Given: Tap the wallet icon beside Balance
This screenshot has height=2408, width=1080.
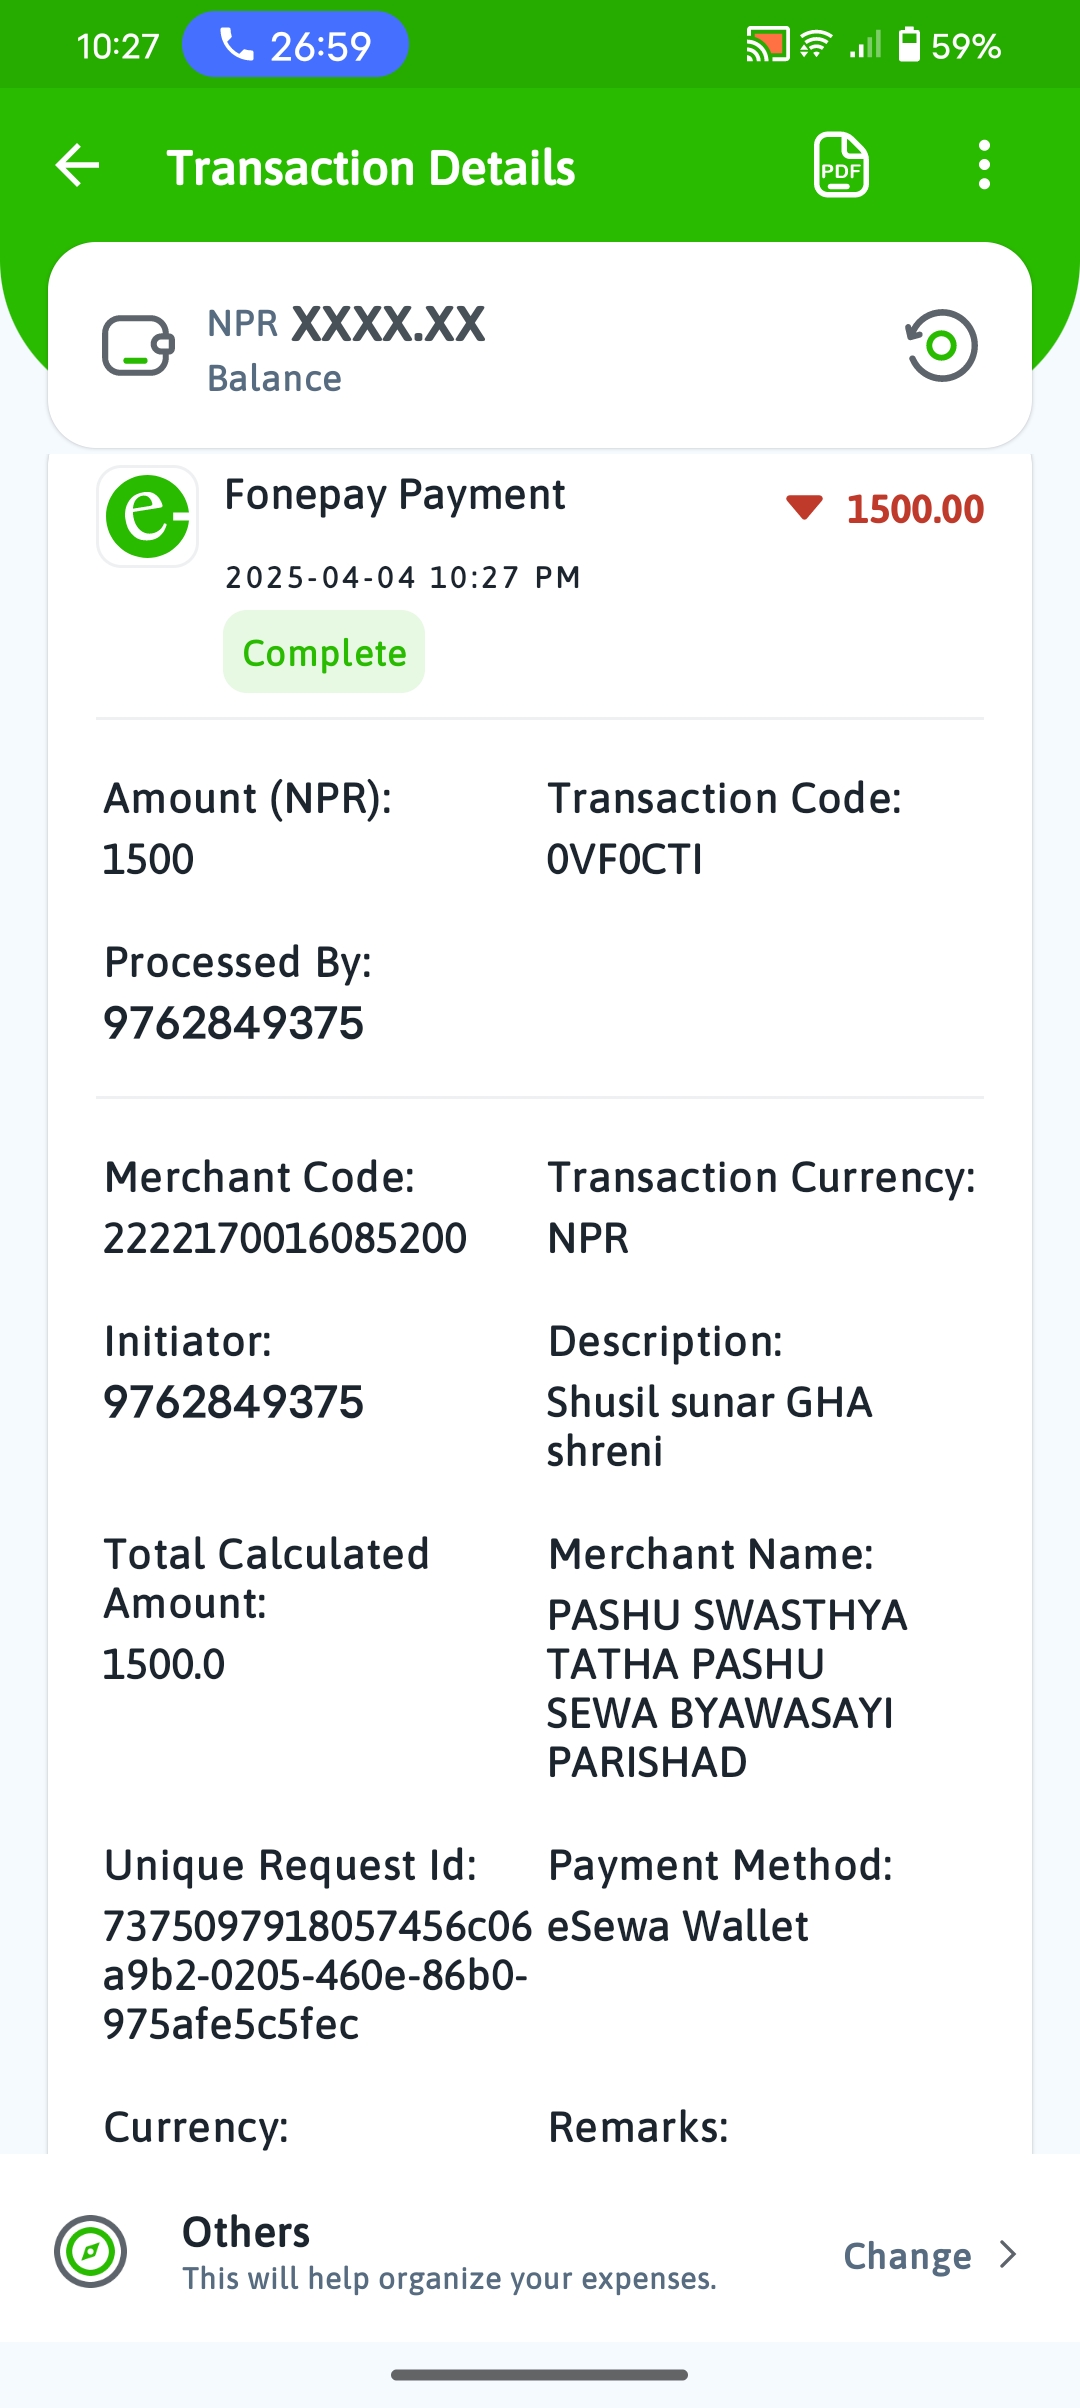Looking at the screenshot, I should click(x=138, y=346).
